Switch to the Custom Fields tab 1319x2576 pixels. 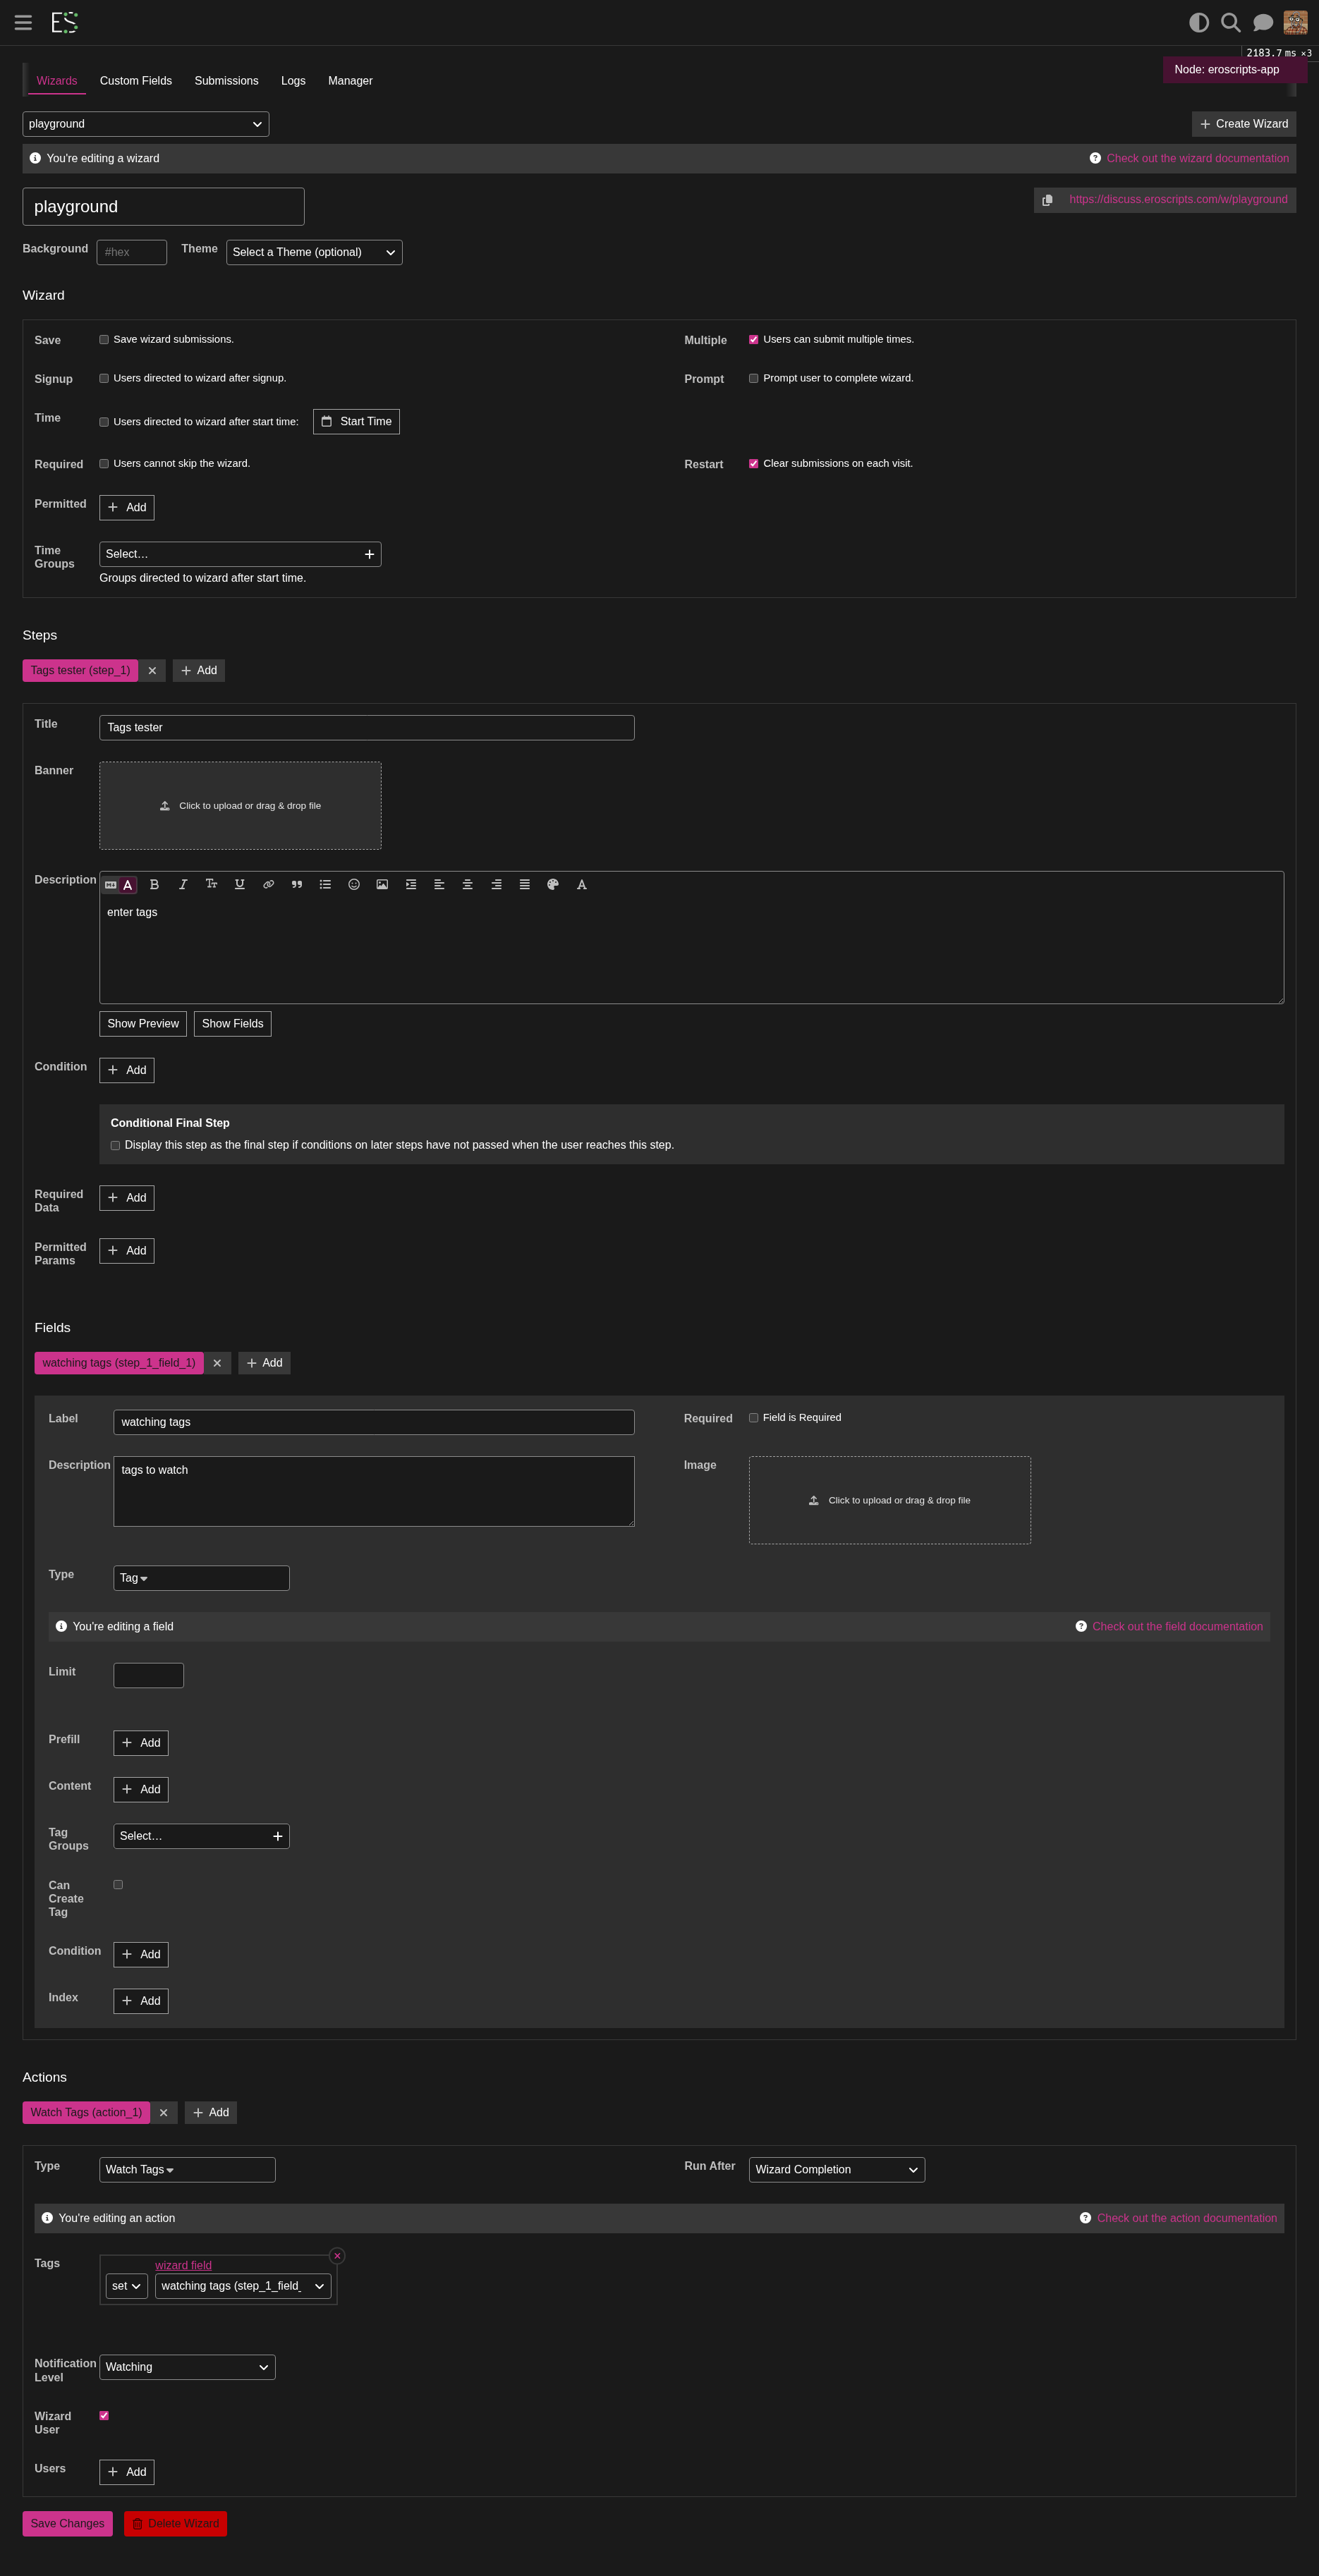coord(136,81)
